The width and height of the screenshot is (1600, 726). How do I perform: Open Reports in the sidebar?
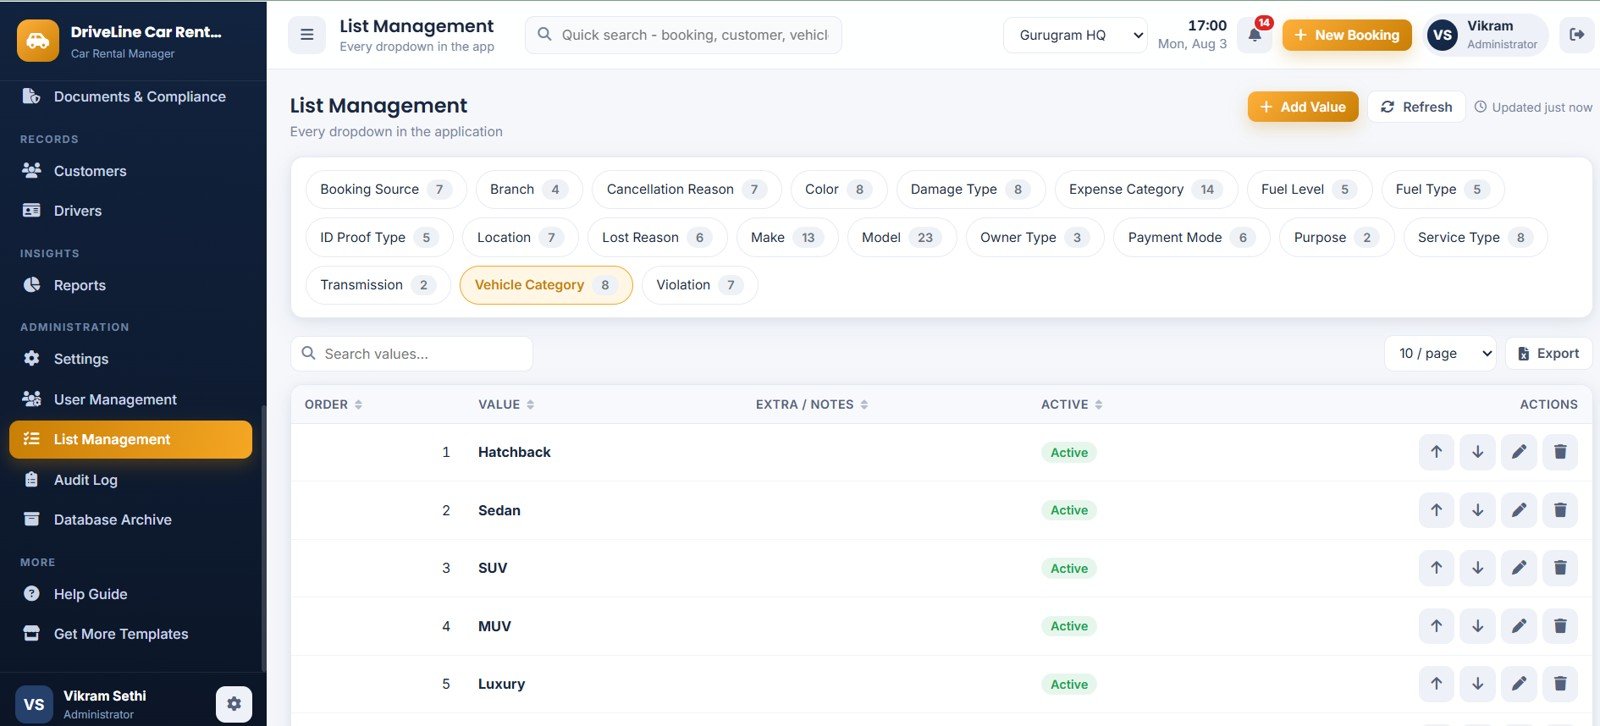pos(131,285)
